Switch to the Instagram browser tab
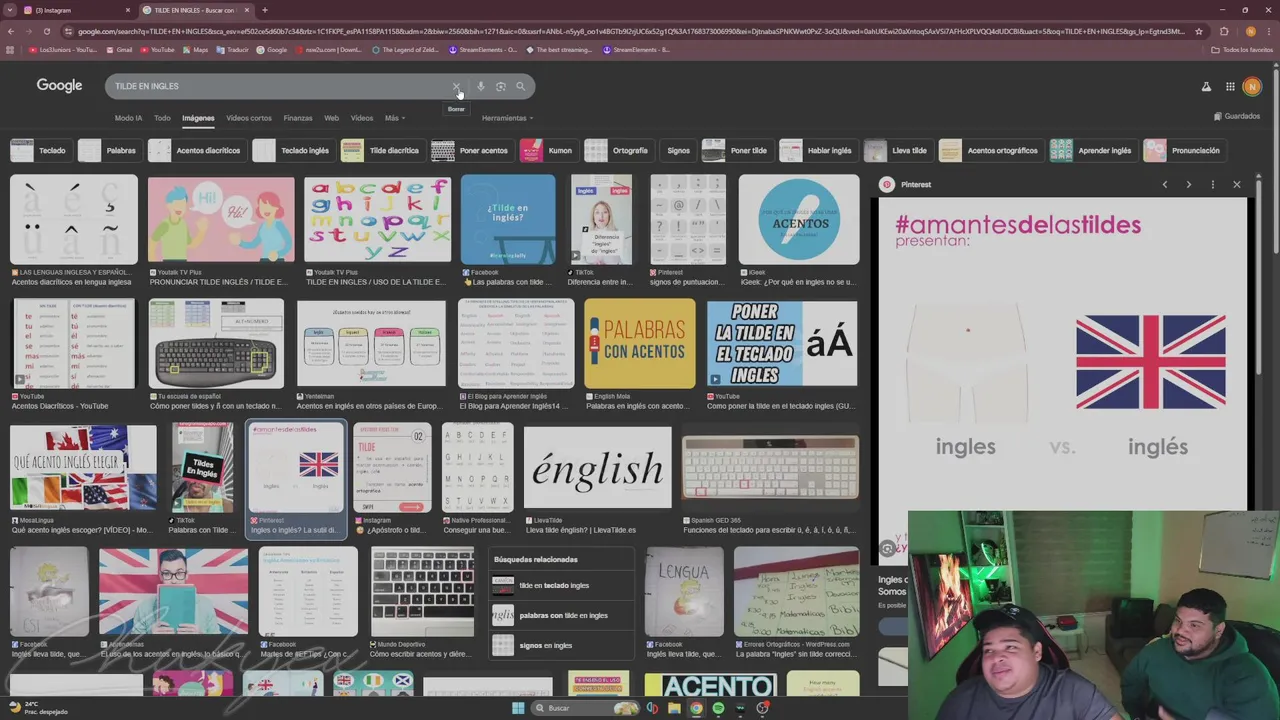1280x720 pixels. pos(78,10)
